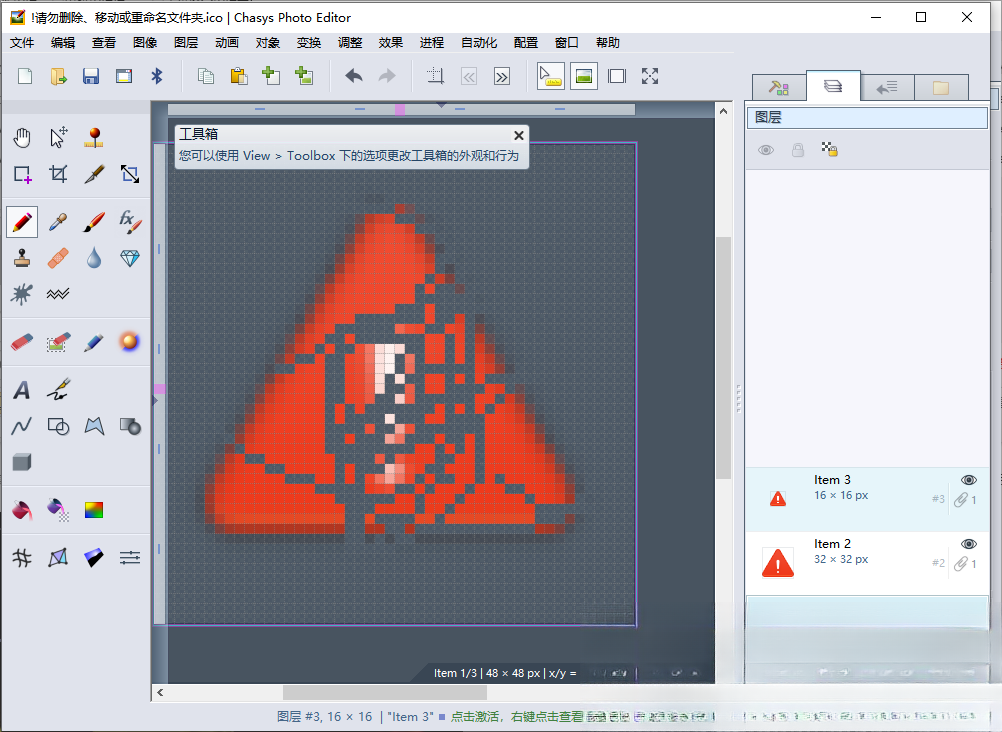This screenshot has height=732, width=1002.
Task: Select the fx effects brush tool
Action: click(x=130, y=222)
